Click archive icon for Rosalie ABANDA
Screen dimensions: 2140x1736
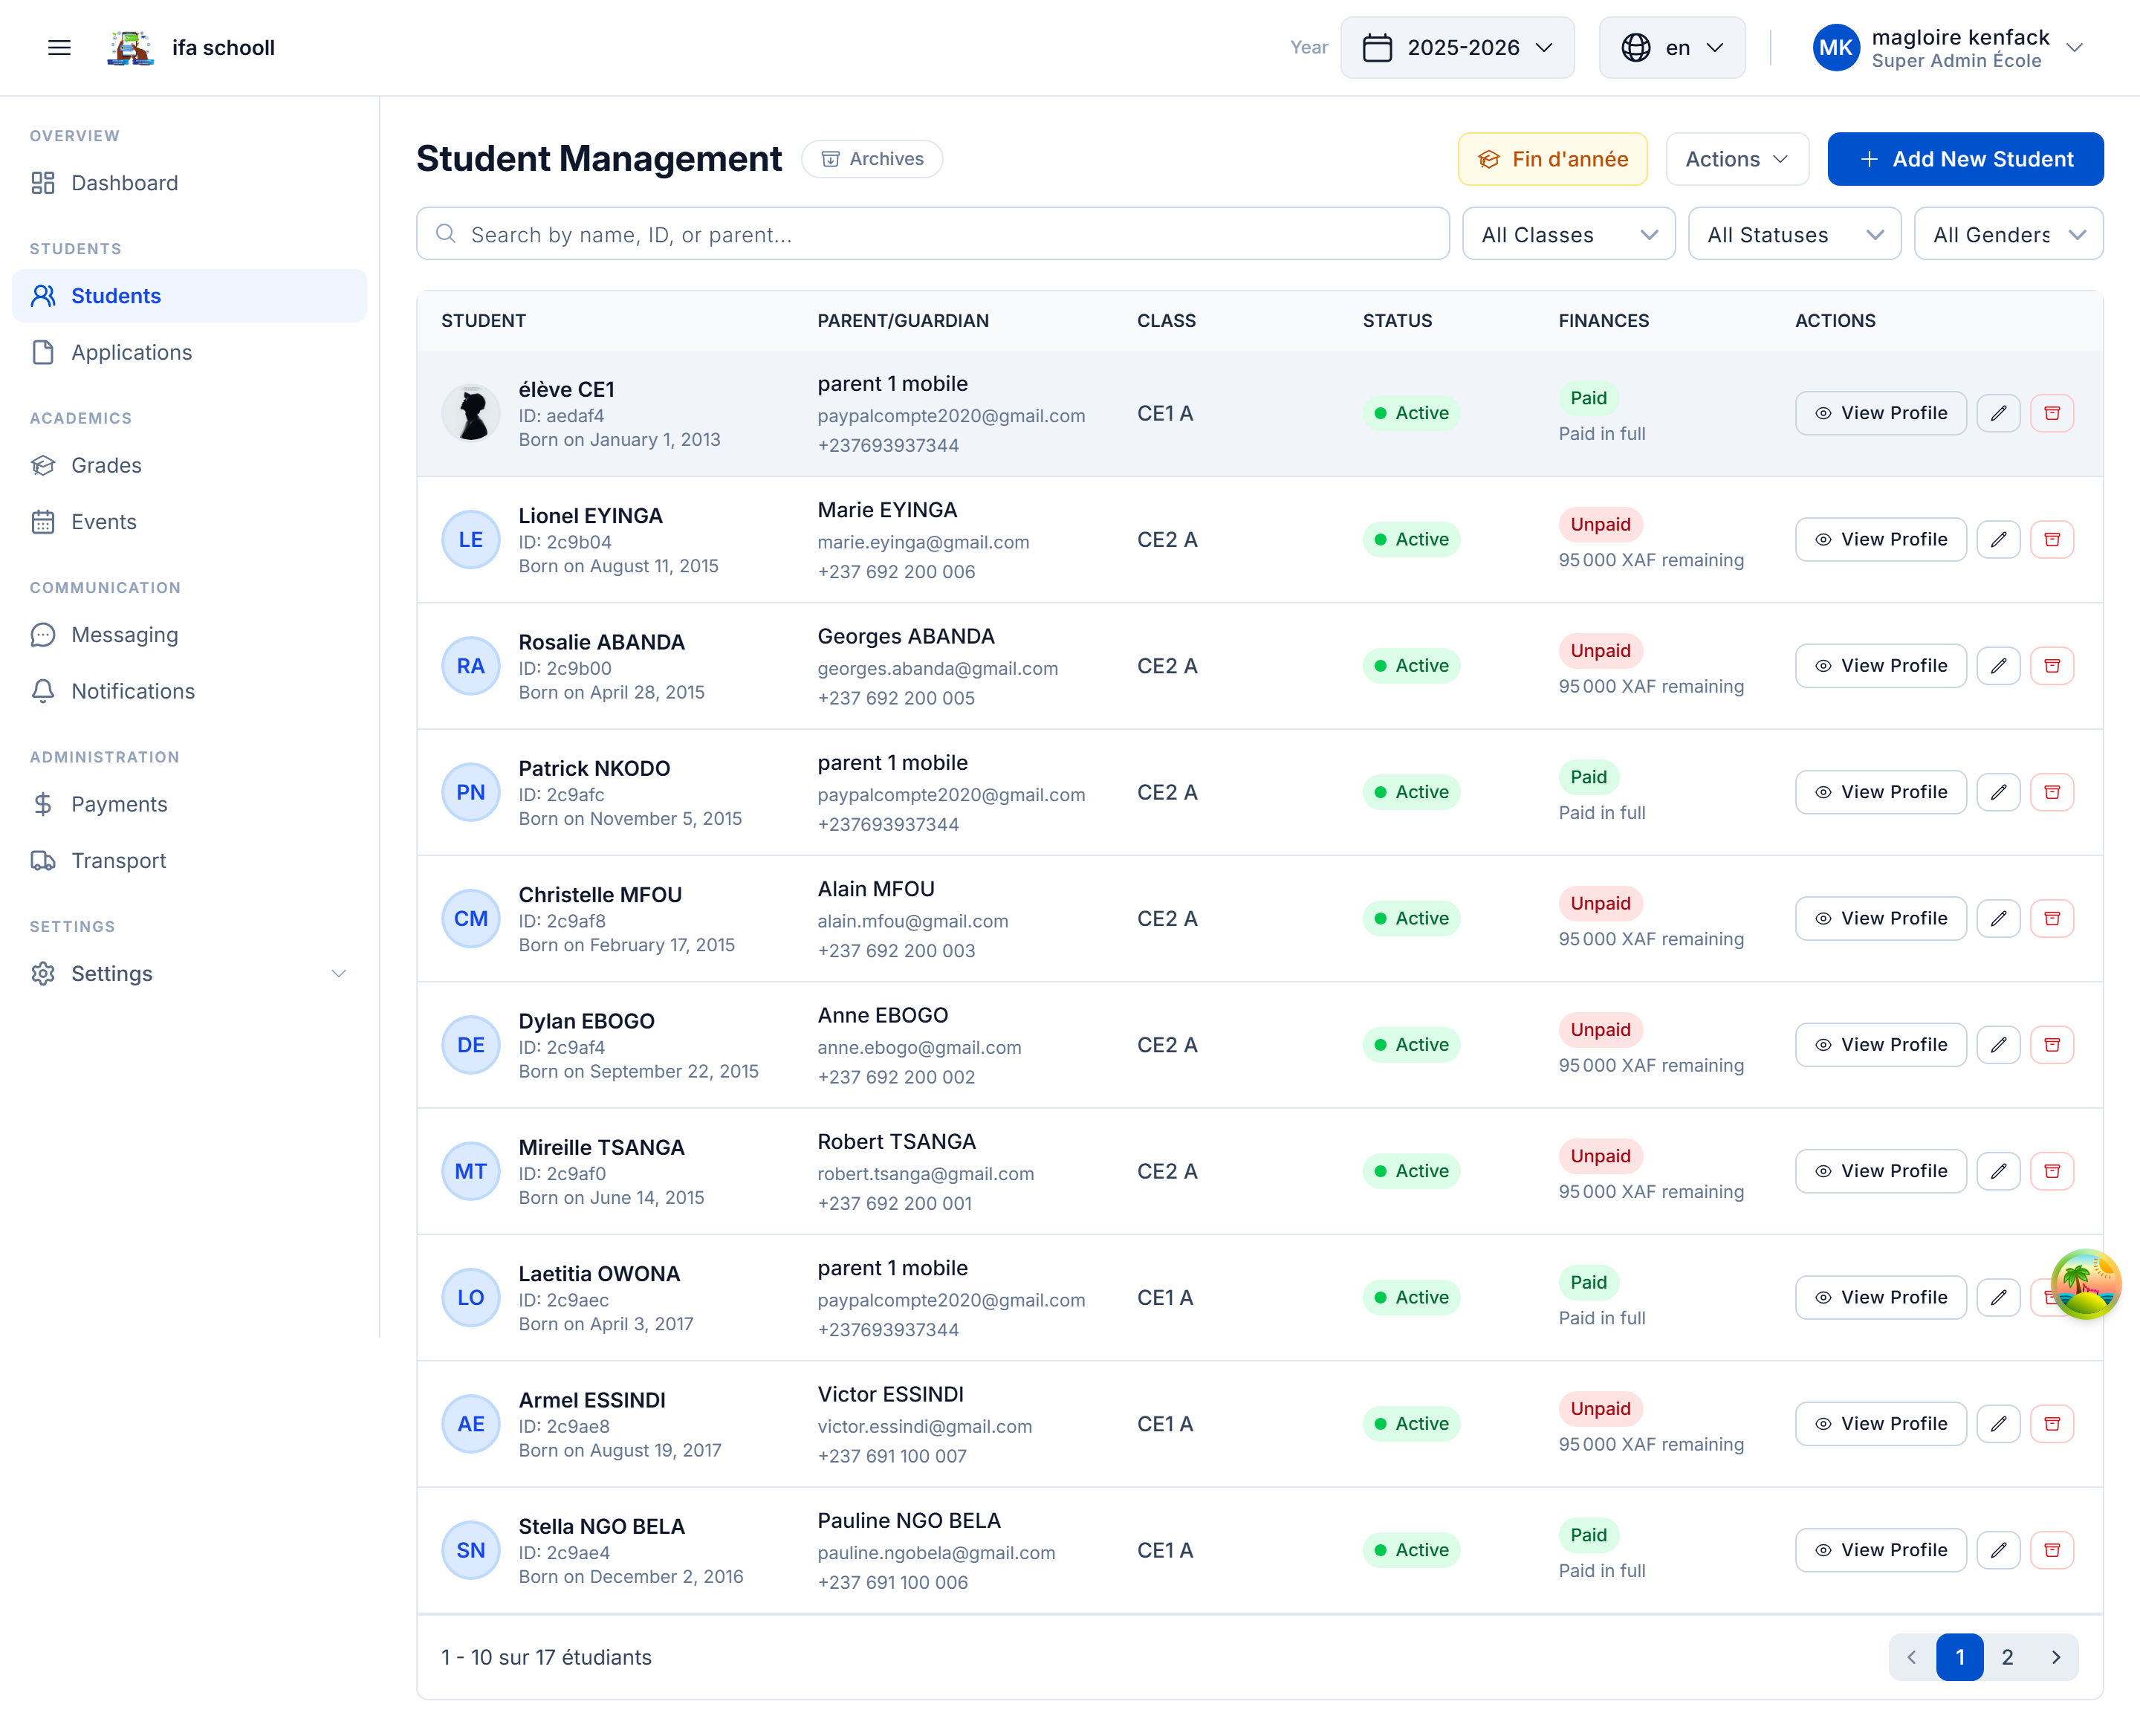click(2051, 666)
